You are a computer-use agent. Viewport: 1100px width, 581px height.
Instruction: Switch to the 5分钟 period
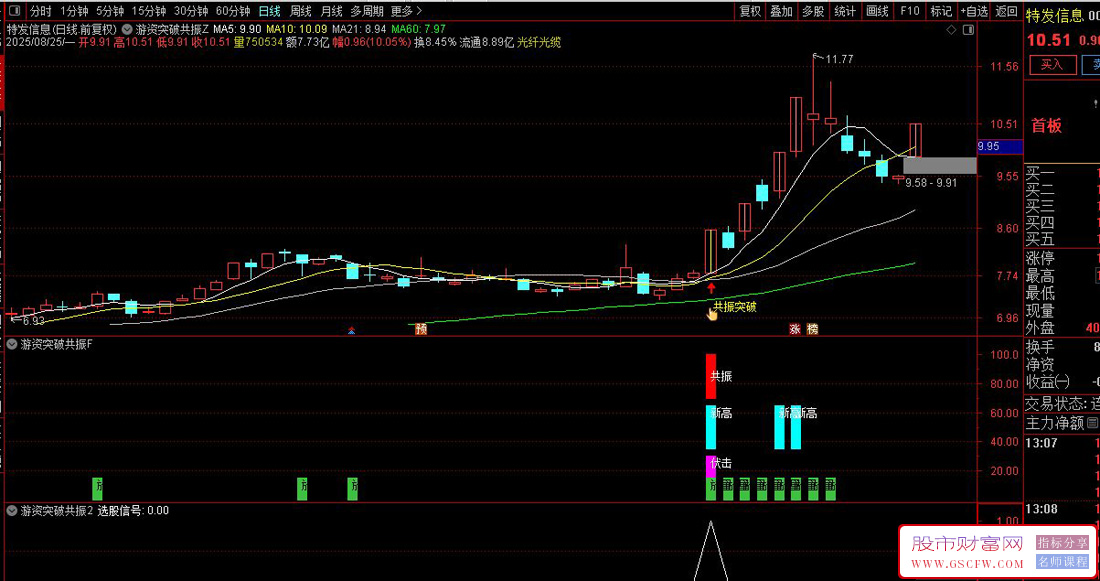110,11
